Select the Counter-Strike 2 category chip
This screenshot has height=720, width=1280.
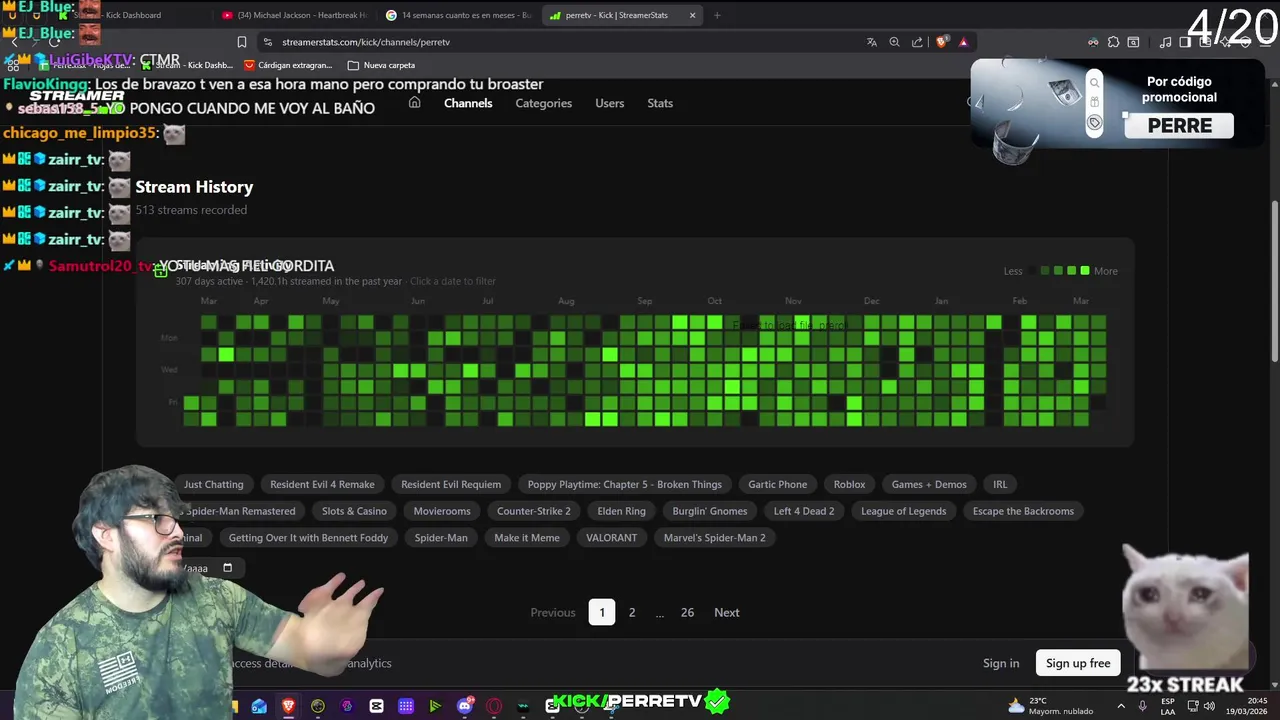[x=534, y=511]
